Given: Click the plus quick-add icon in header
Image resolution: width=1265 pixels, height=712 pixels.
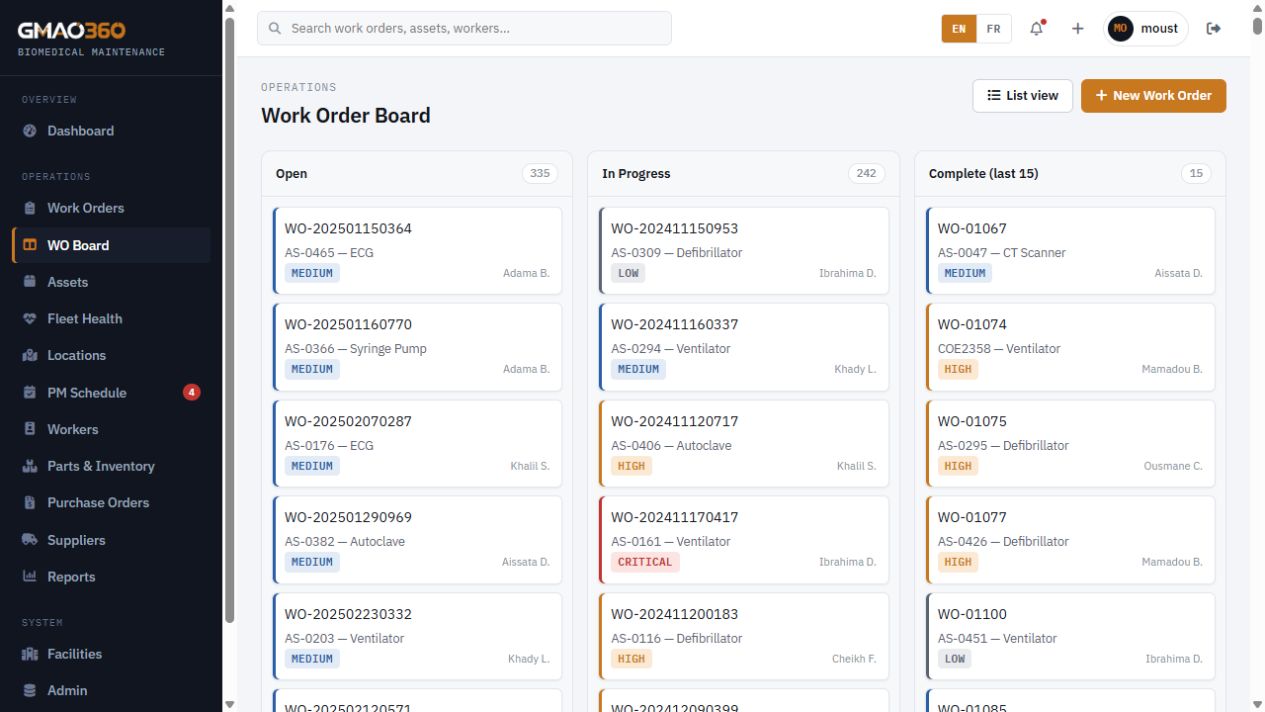Looking at the screenshot, I should [1077, 28].
